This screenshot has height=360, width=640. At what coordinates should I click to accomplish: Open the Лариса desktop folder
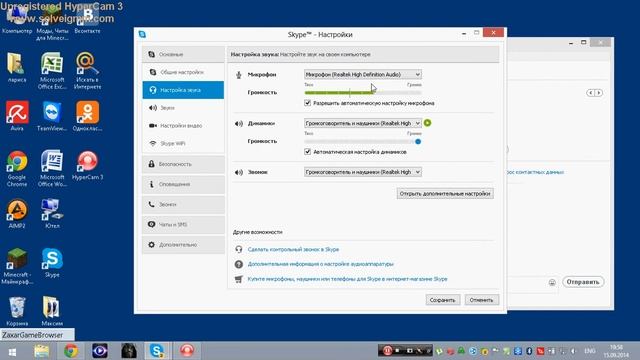(x=17, y=67)
